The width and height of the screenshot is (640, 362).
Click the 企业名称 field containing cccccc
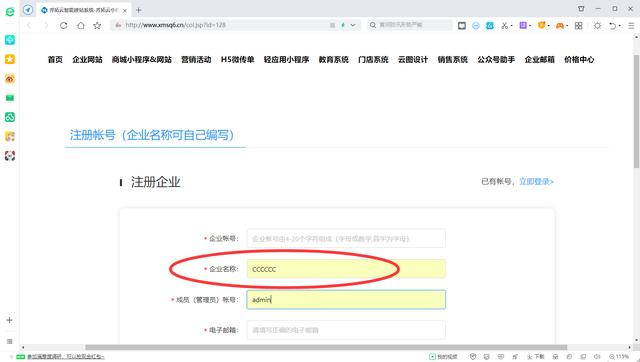[346, 269]
